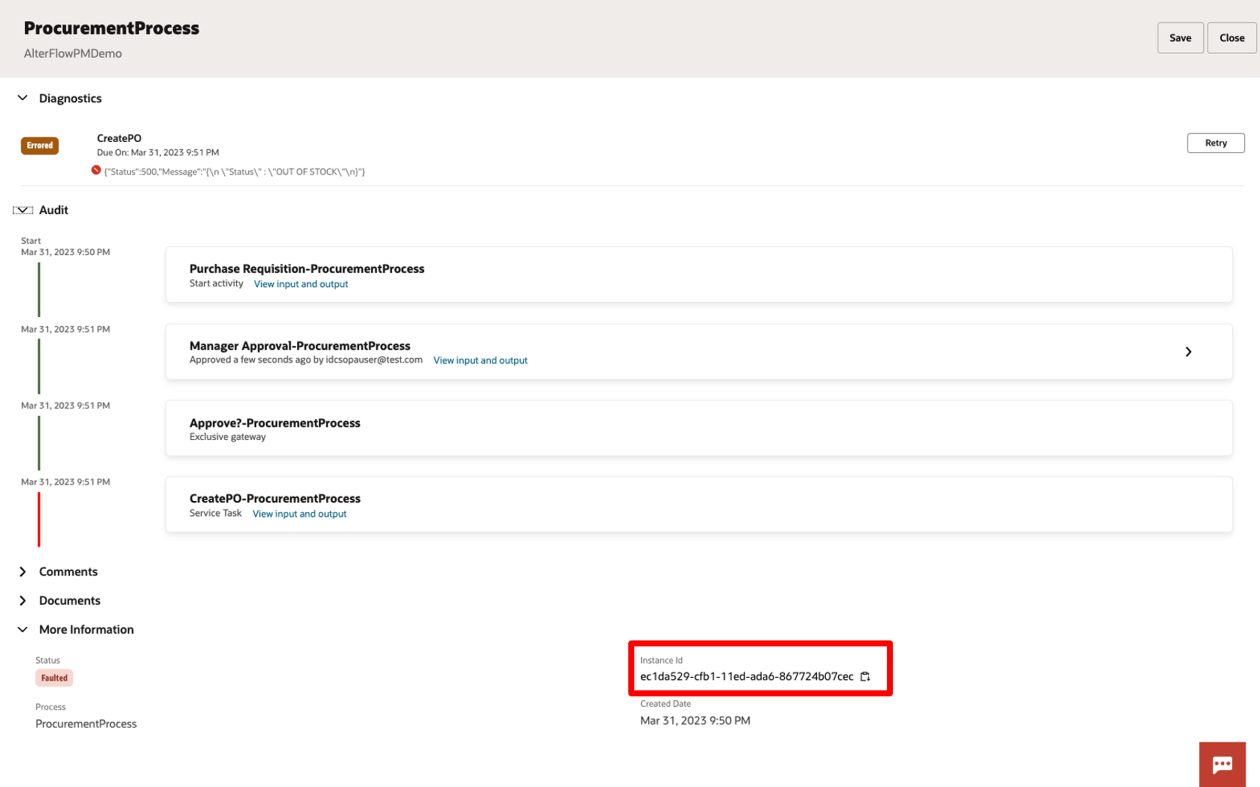Screen dimensions: 1260x787
Task: Open View input and output for Manager Approval
Action: [x=480, y=360]
